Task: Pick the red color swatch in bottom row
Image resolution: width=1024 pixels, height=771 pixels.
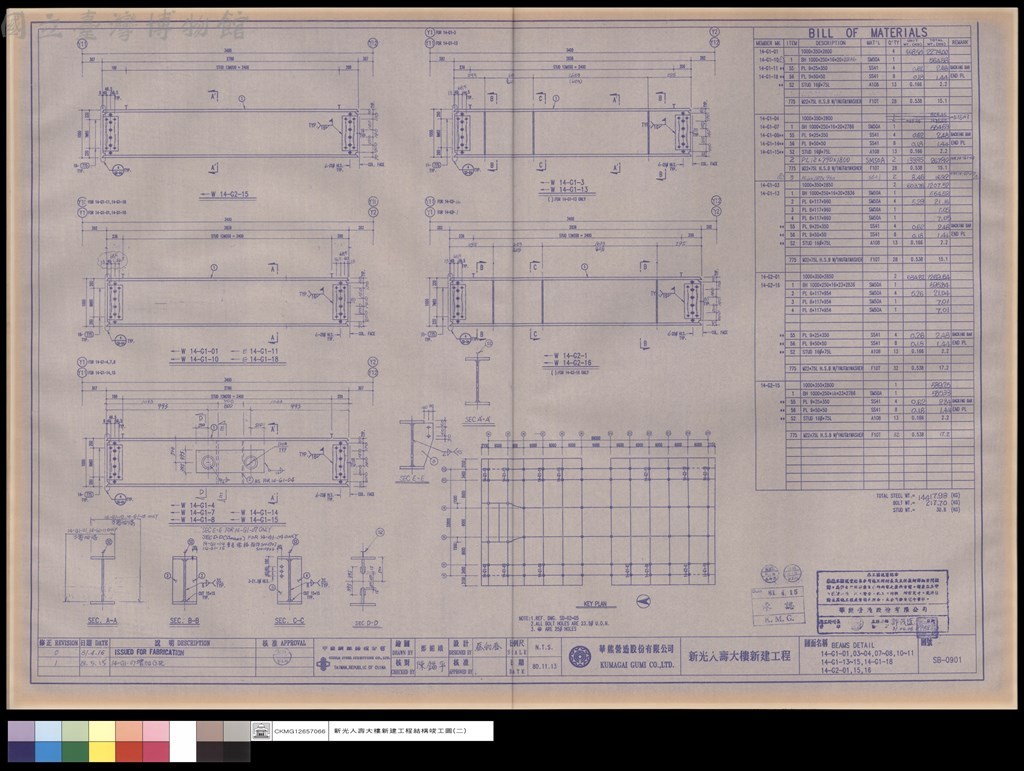Action: pos(129,751)
